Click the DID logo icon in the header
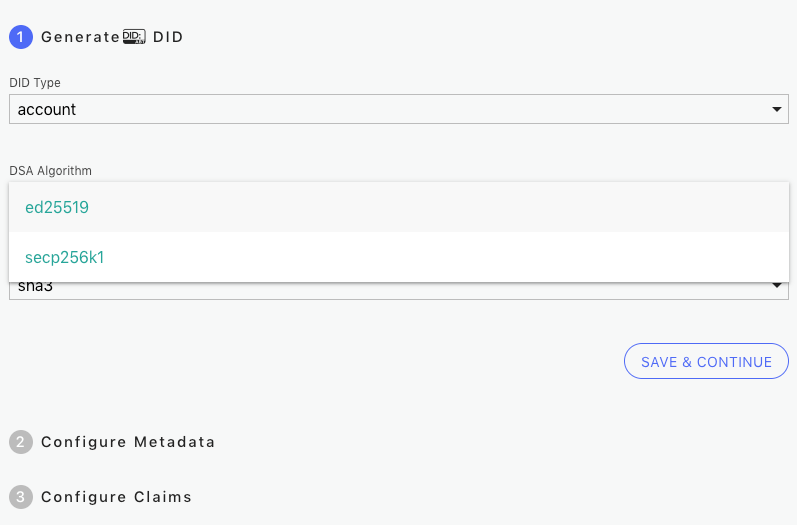Image resolution: width=797 pixels, height=525 pixels. 134,37
